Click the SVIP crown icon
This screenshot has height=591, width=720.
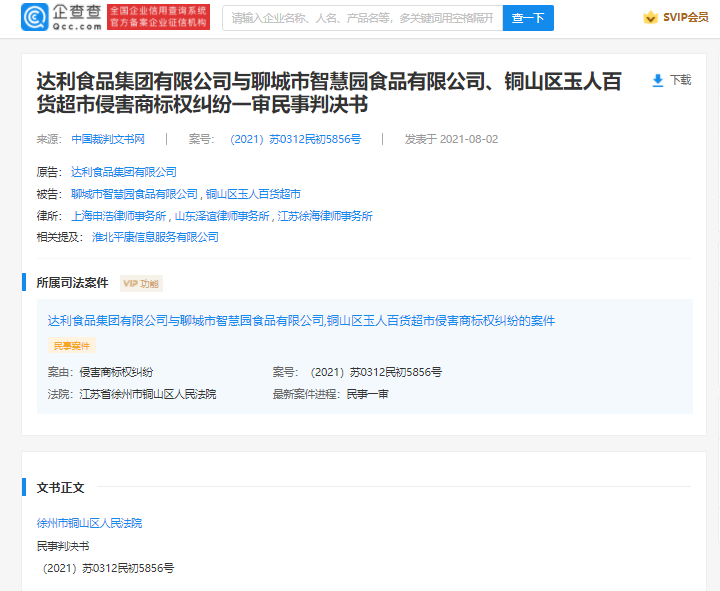tap(650, 18)
